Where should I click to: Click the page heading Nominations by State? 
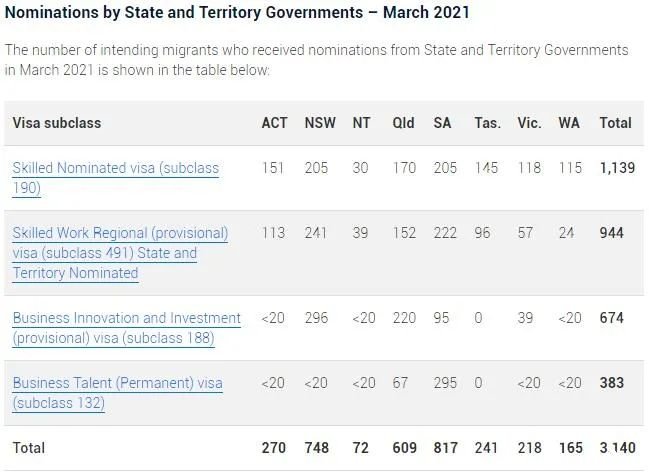click(237, 12)
